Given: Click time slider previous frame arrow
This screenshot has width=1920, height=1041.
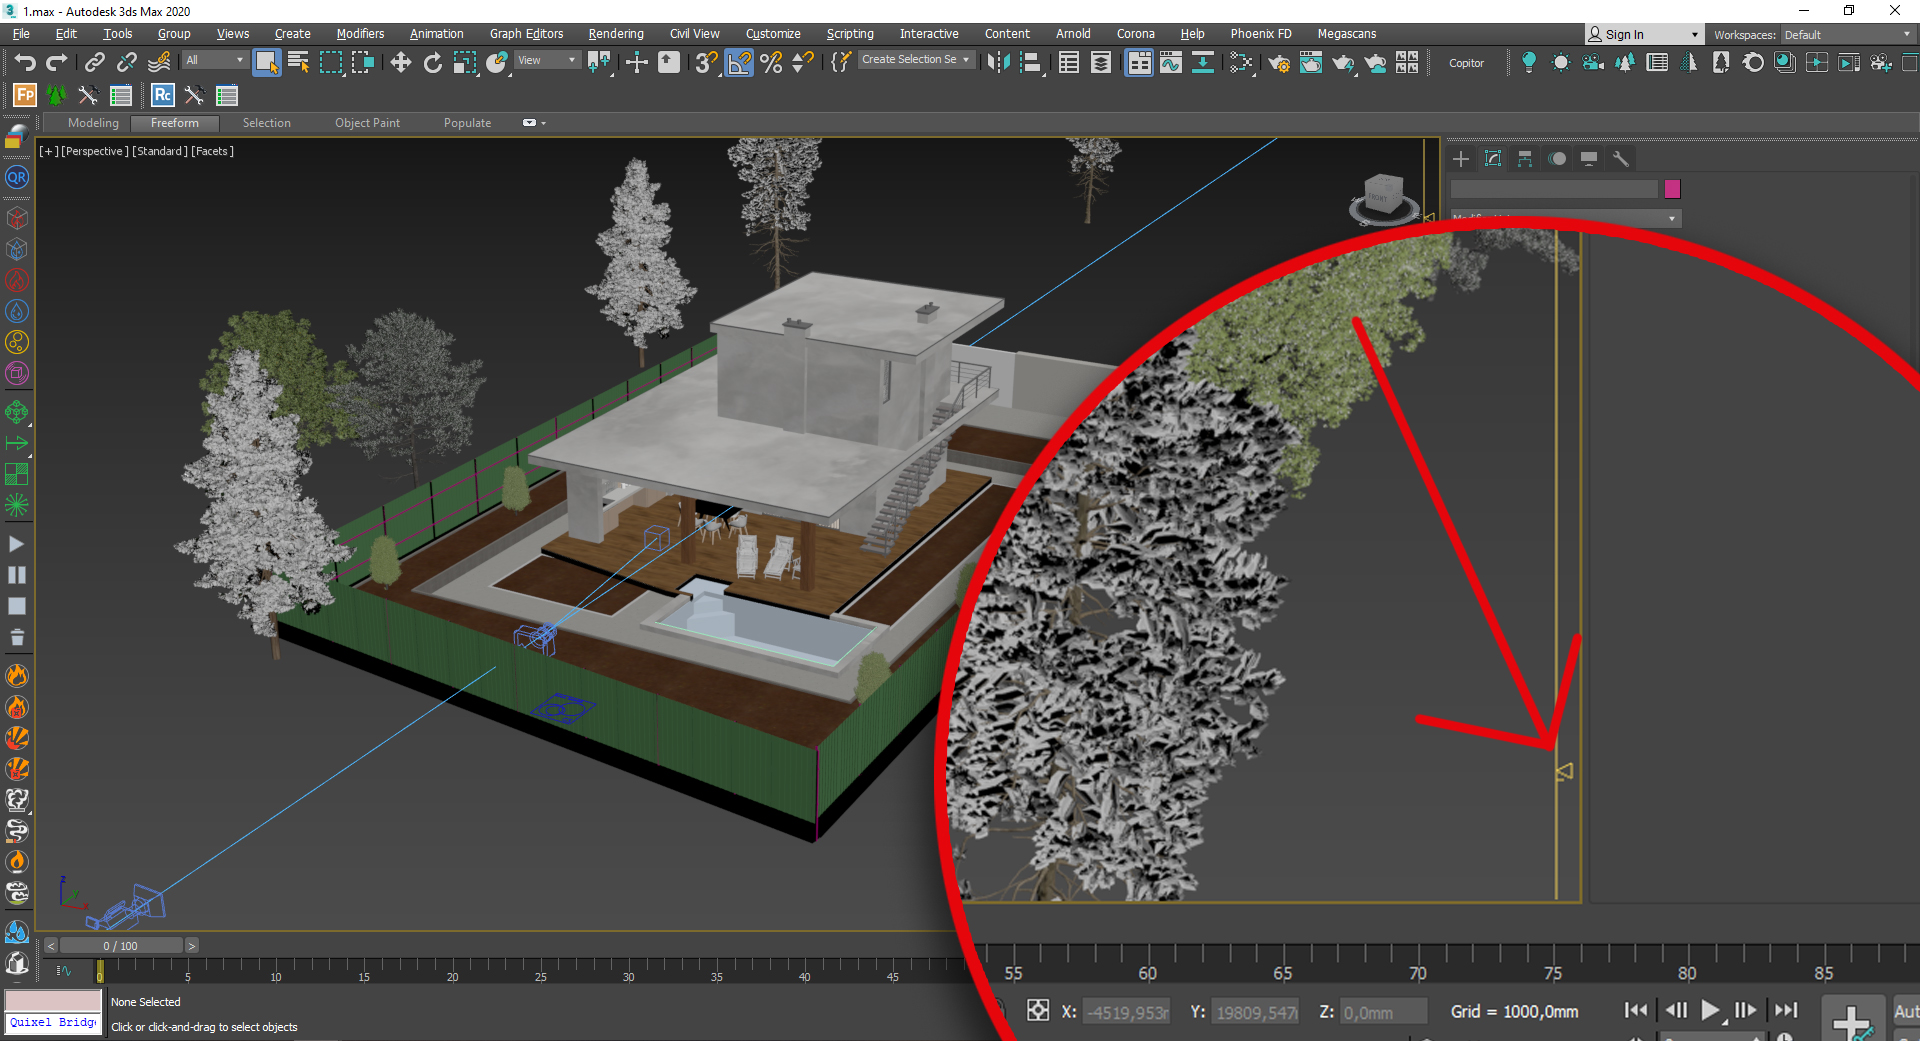Looking at the screenshot, I should [x=51, y=946].
